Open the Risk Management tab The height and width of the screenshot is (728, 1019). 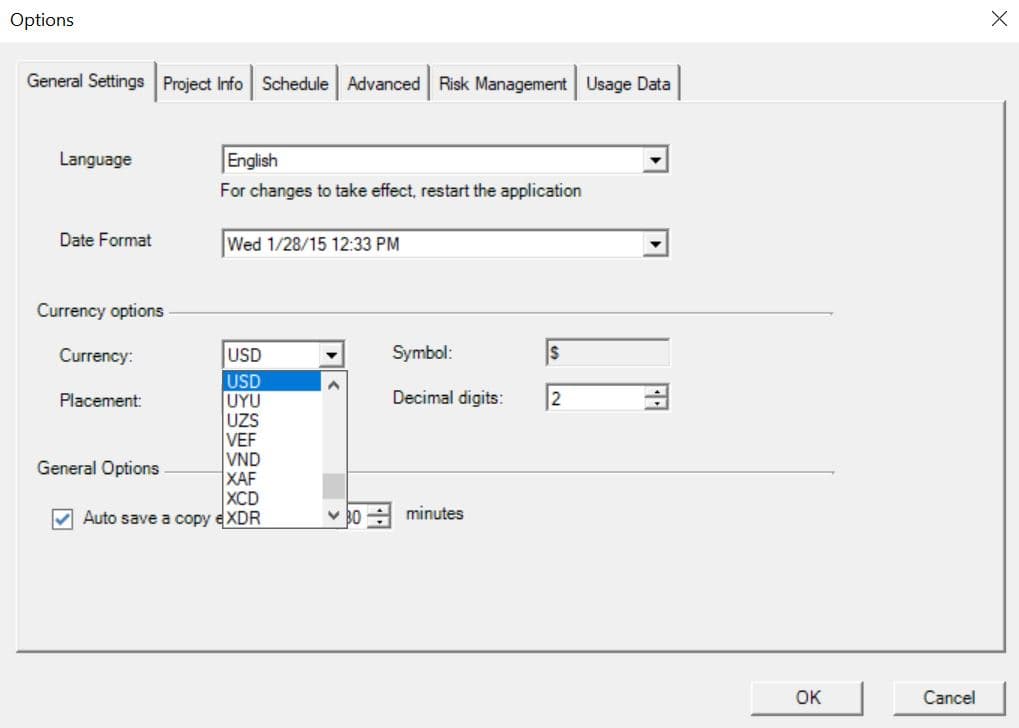point(502,83)
